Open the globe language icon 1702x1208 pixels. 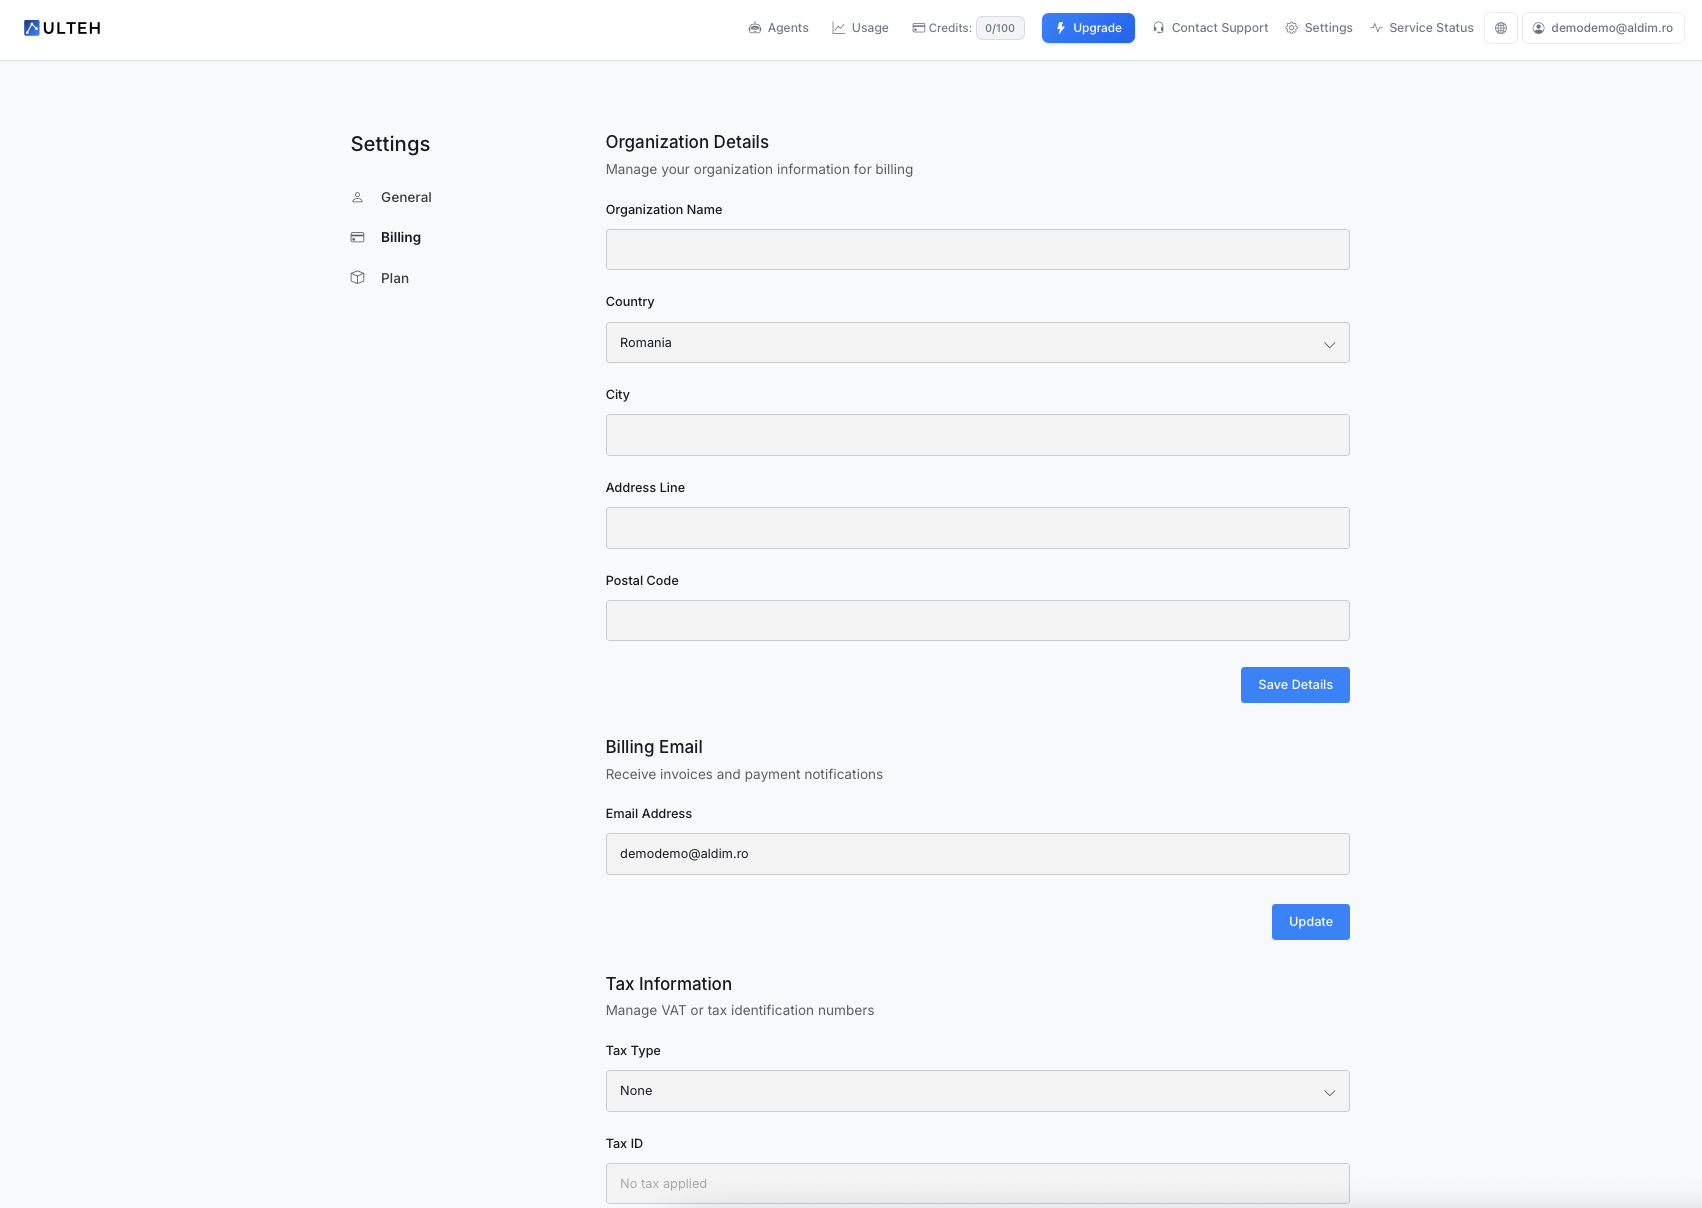(1500, 28)
